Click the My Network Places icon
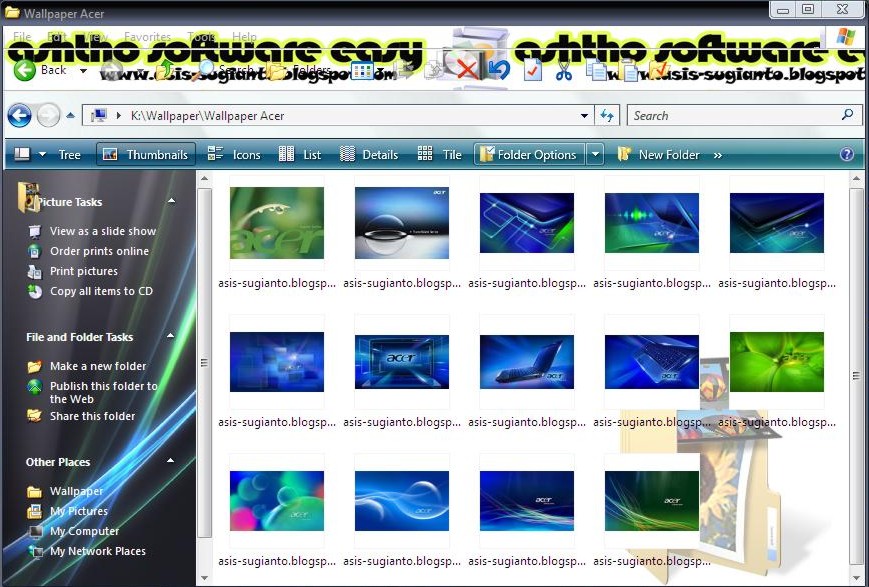 [x=35, y=552]
